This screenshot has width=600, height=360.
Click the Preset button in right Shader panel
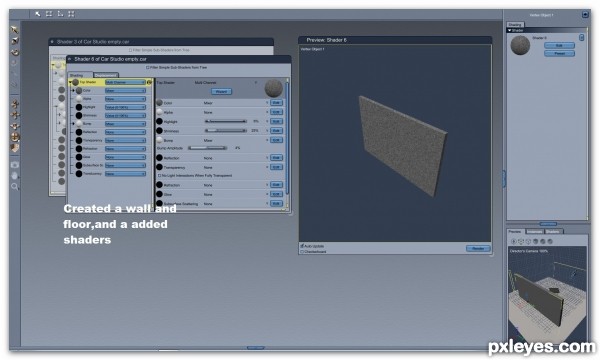tap(559, 53)
